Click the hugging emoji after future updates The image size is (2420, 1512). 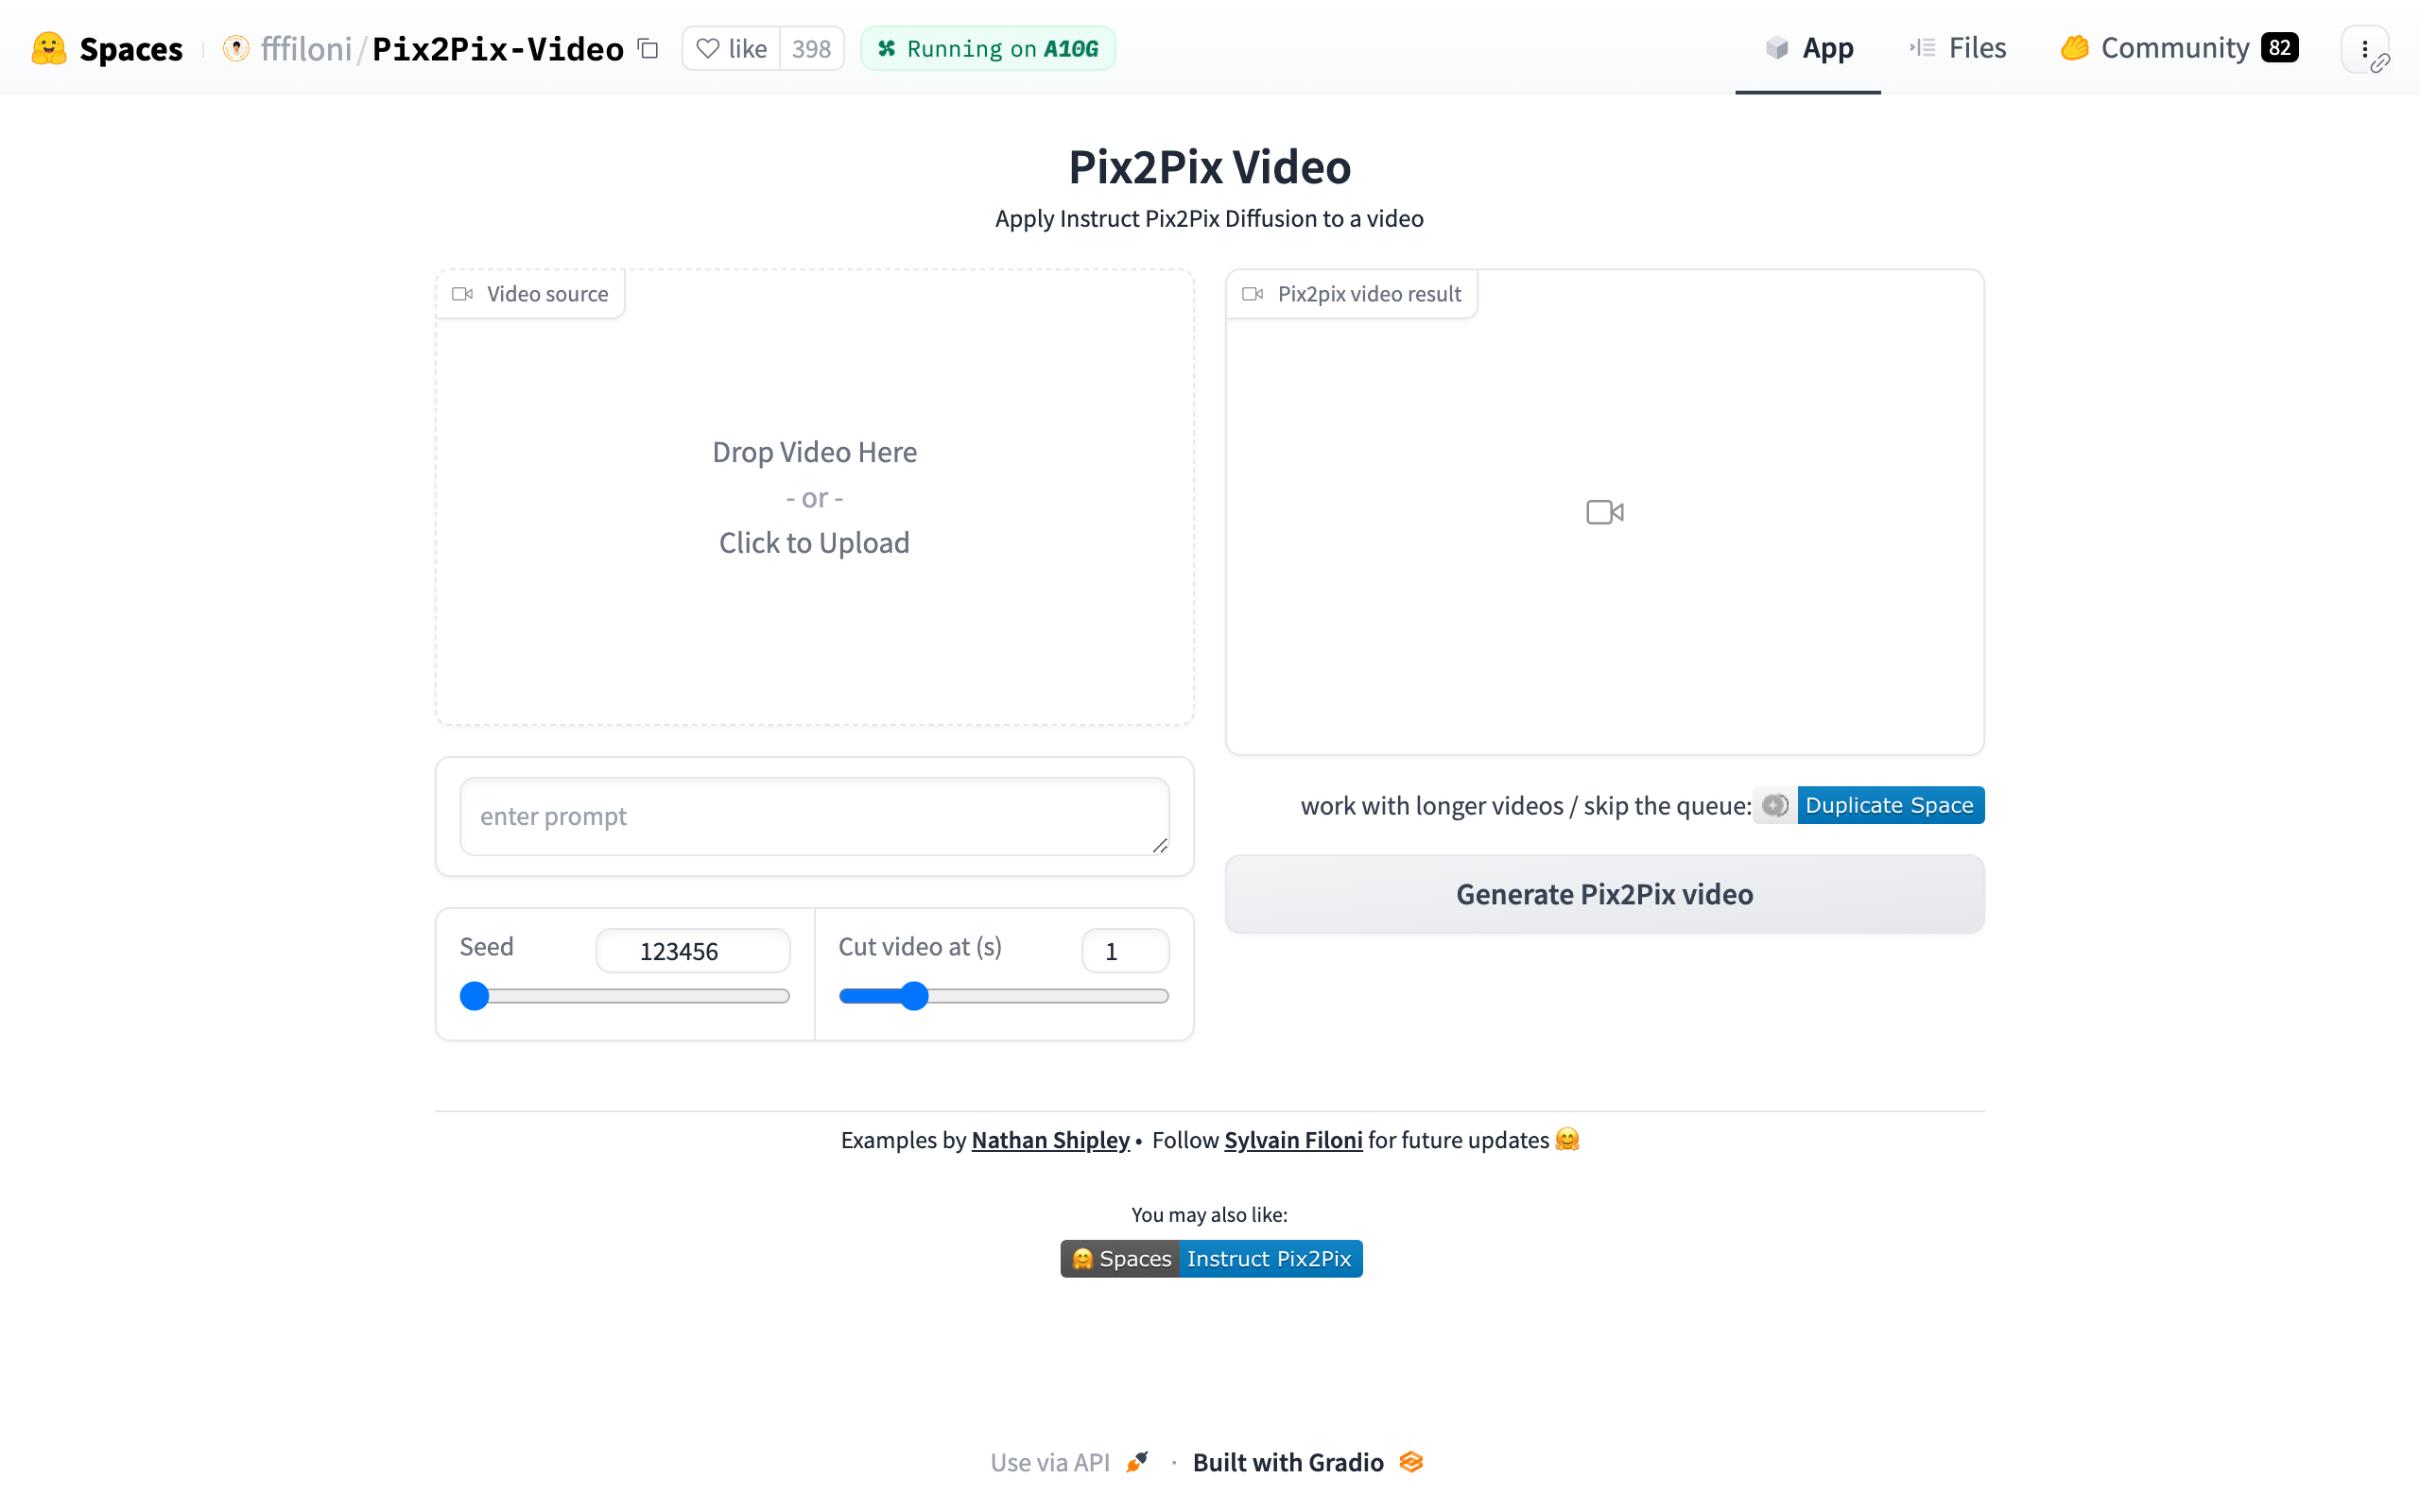click(x=1567, y=1140)
